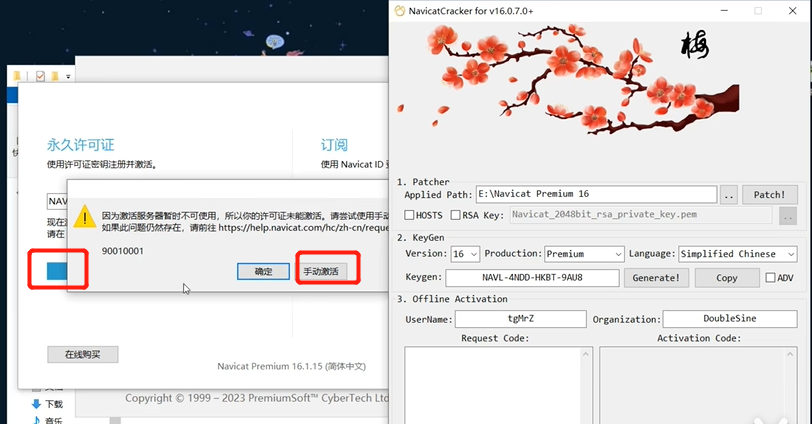Click 确定 in the error dialog
Screen dimensions: 812x424
[263, 271]
